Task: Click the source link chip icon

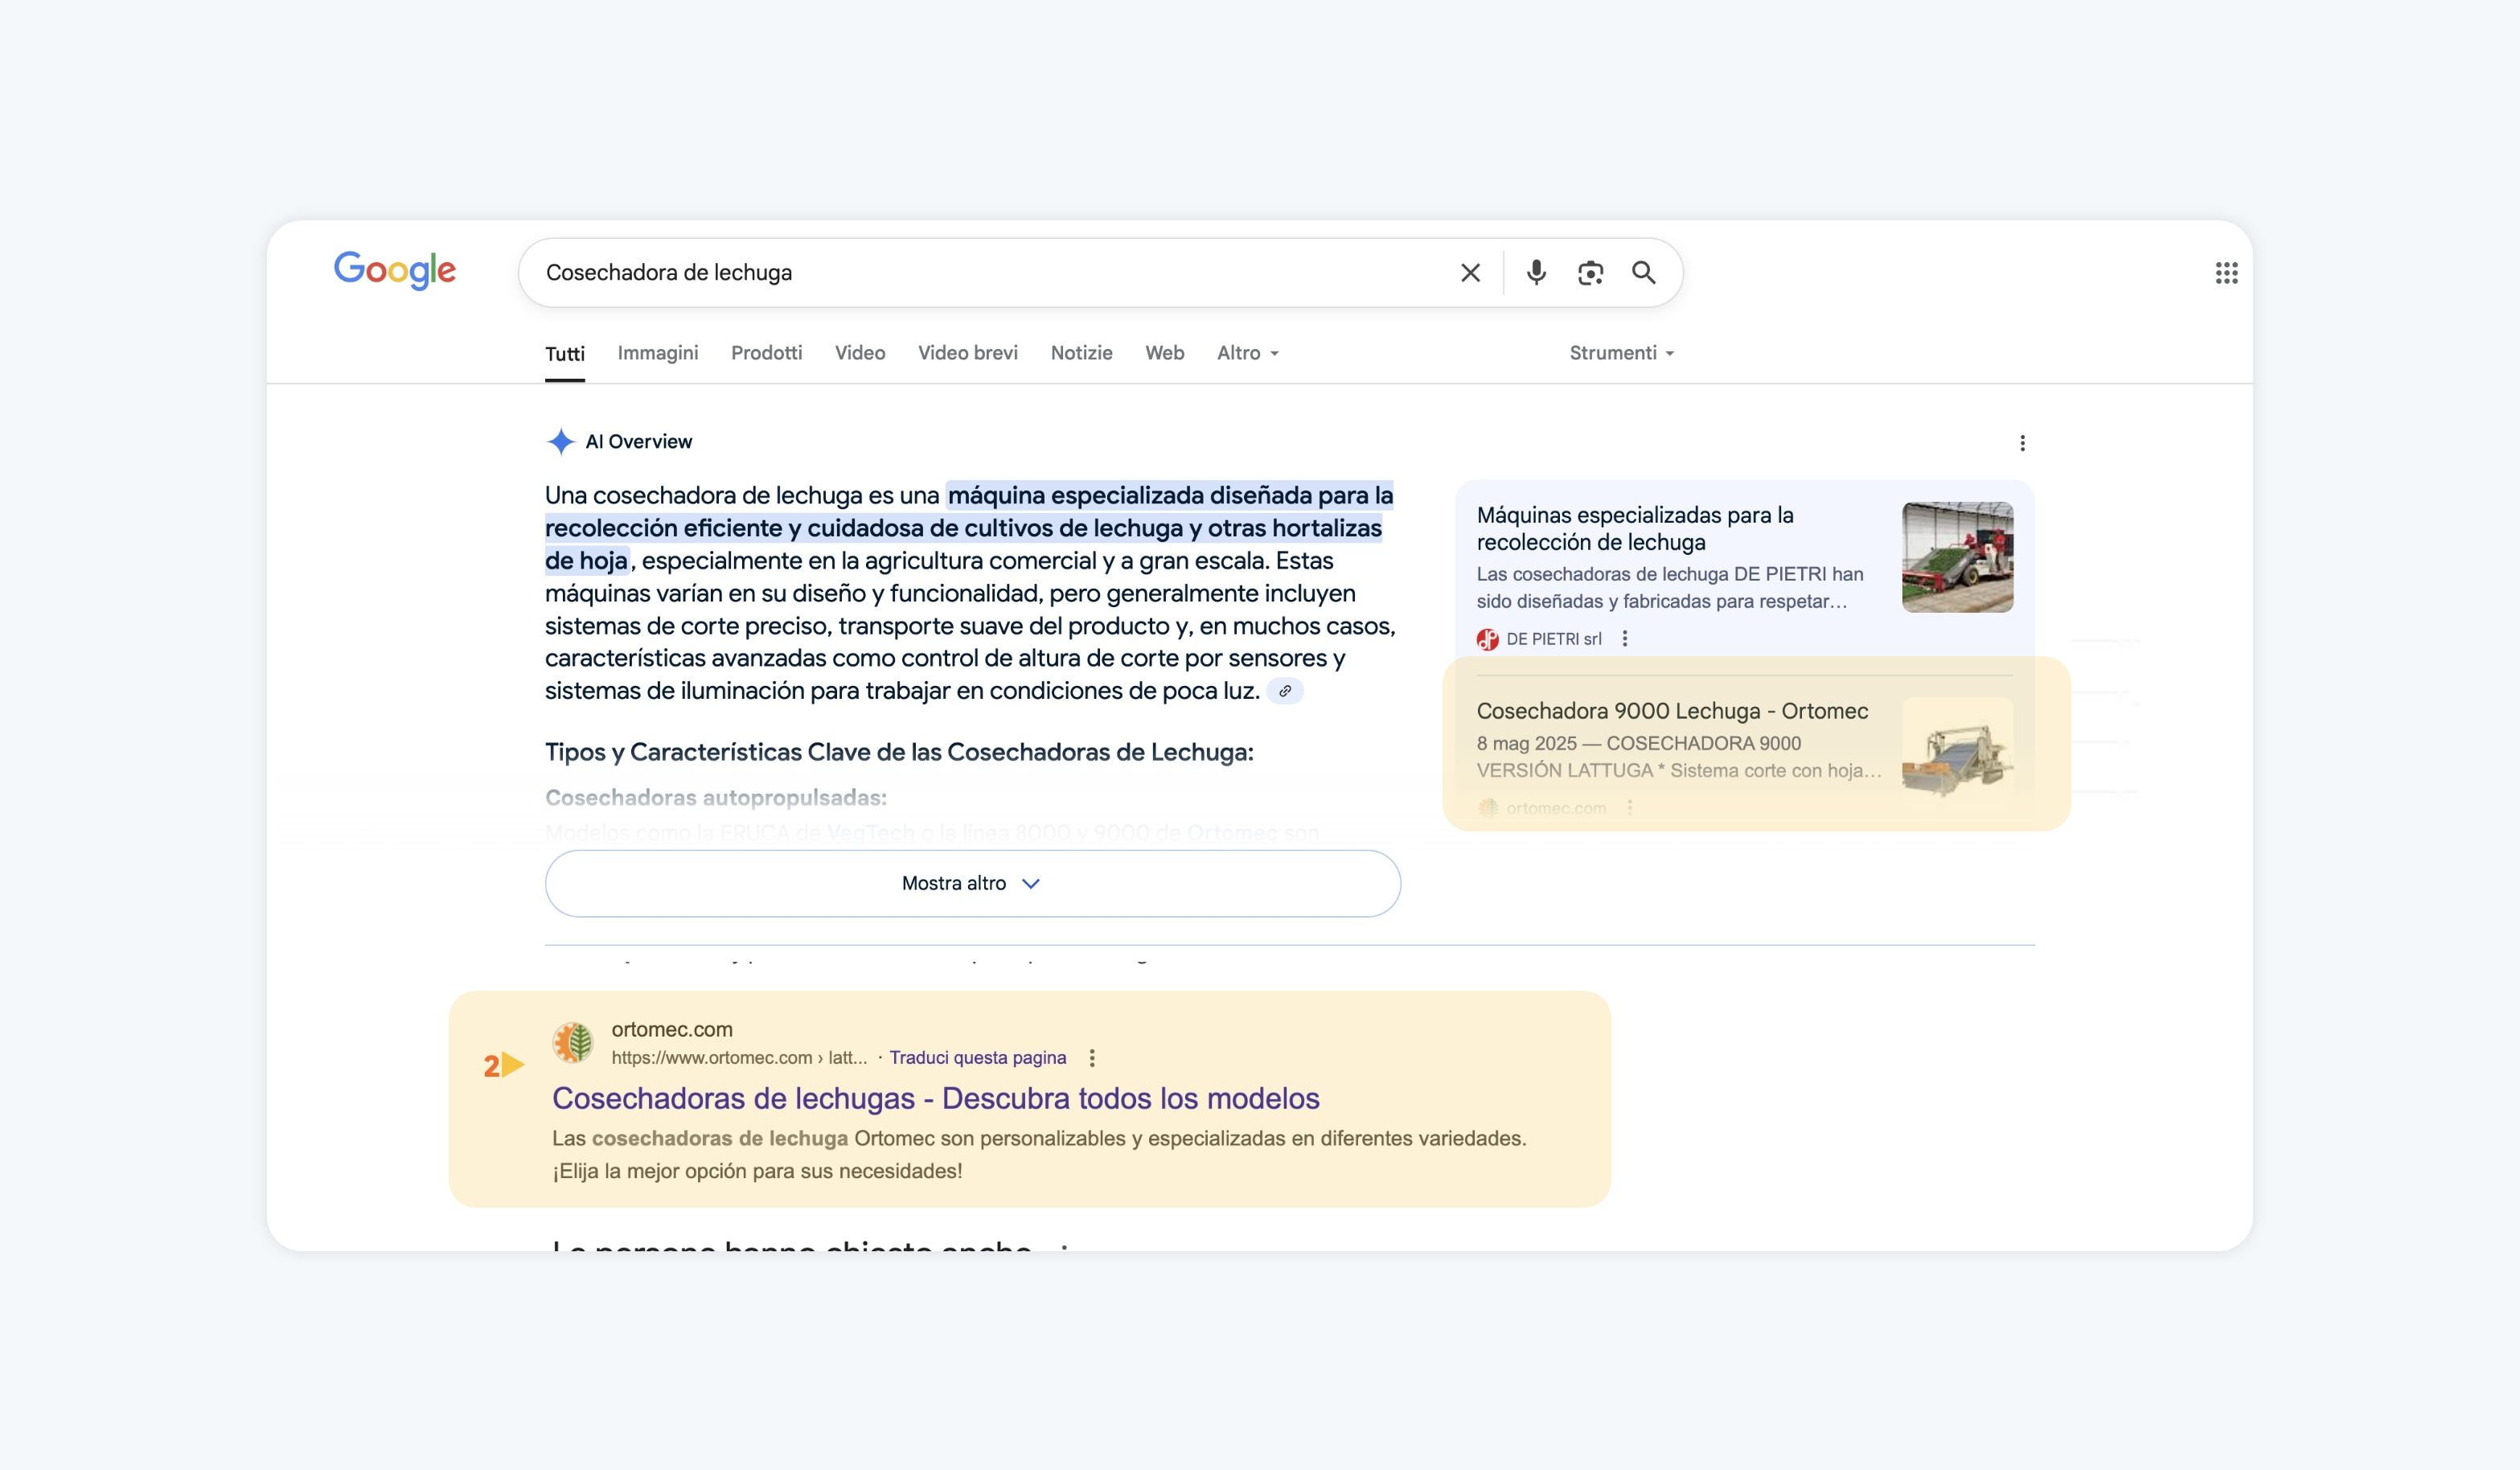Action: [1285, 691]
